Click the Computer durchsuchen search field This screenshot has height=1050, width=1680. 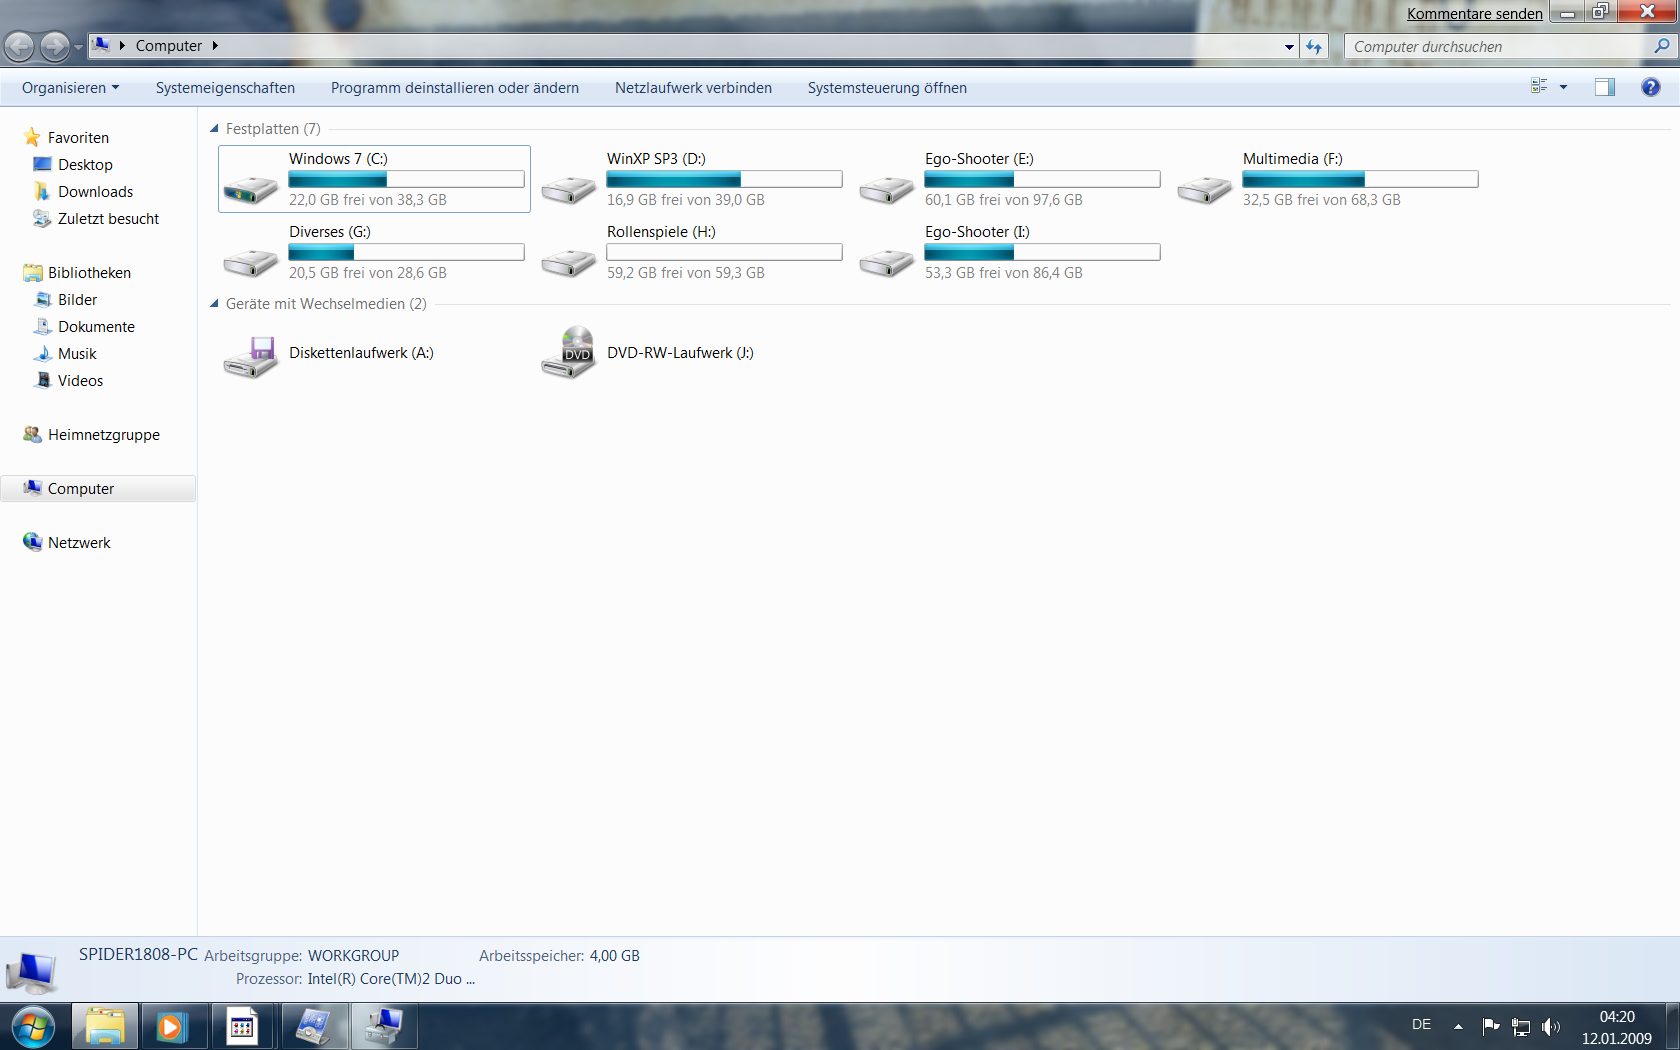[x=1497, y=47]
